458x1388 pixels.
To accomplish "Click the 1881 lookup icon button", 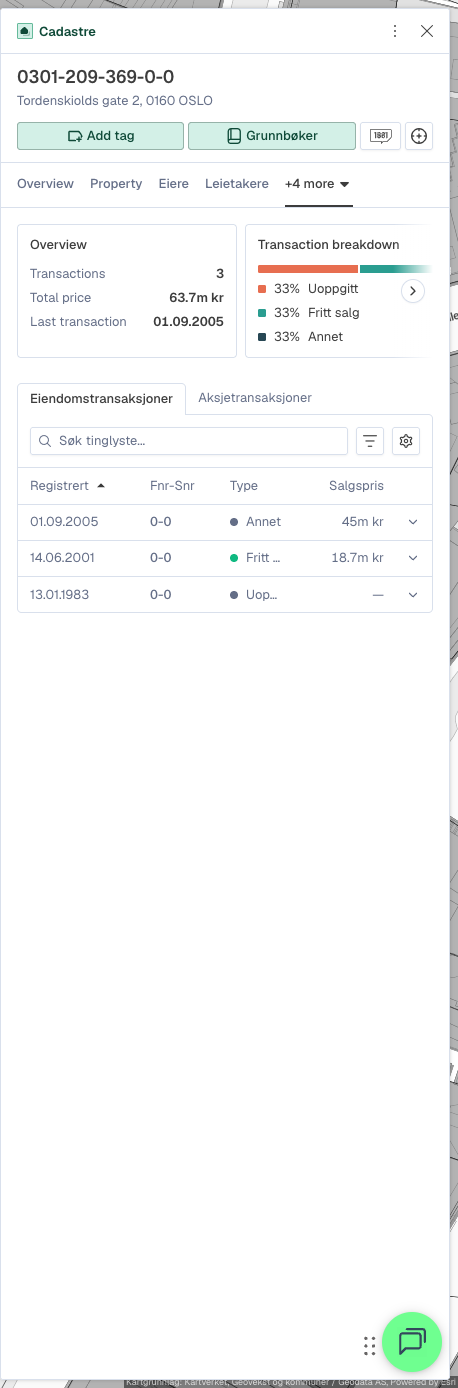I will 380,136.
